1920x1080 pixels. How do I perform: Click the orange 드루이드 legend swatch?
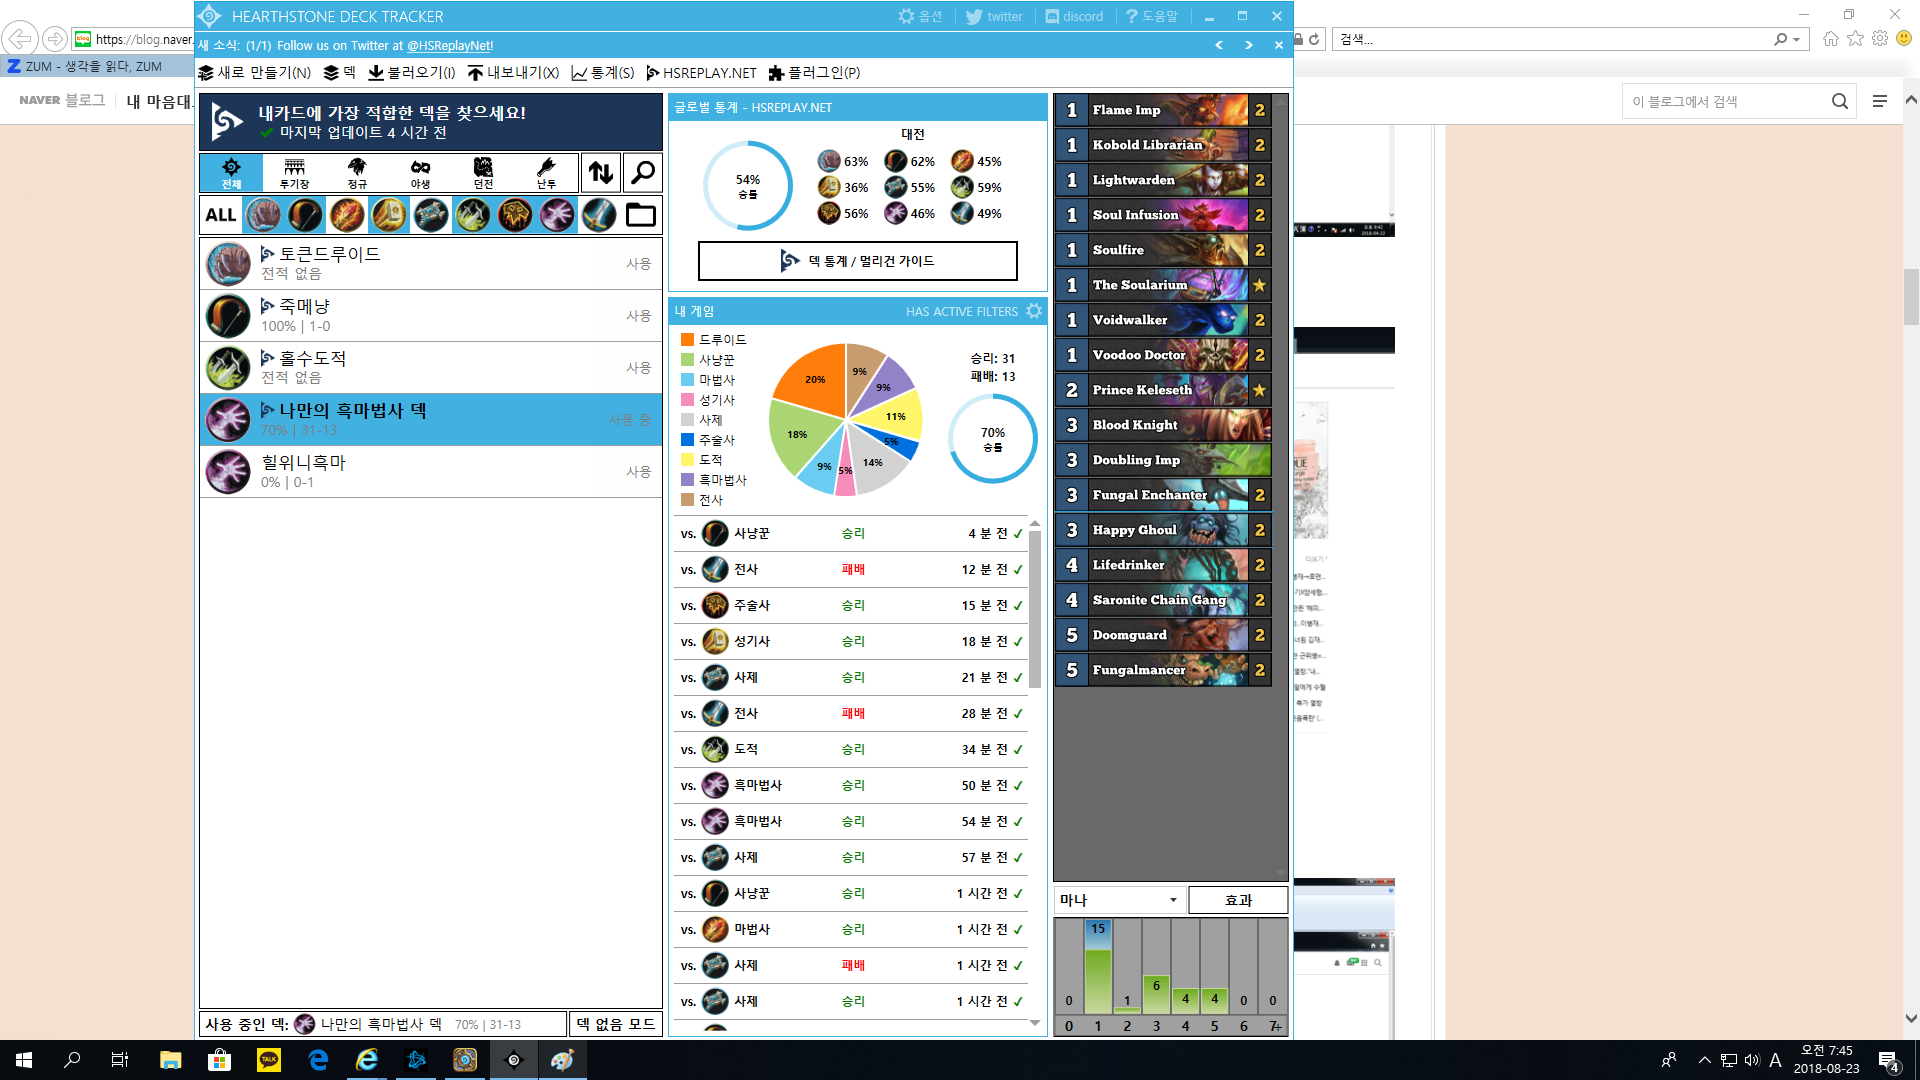[x=687, y=340]
